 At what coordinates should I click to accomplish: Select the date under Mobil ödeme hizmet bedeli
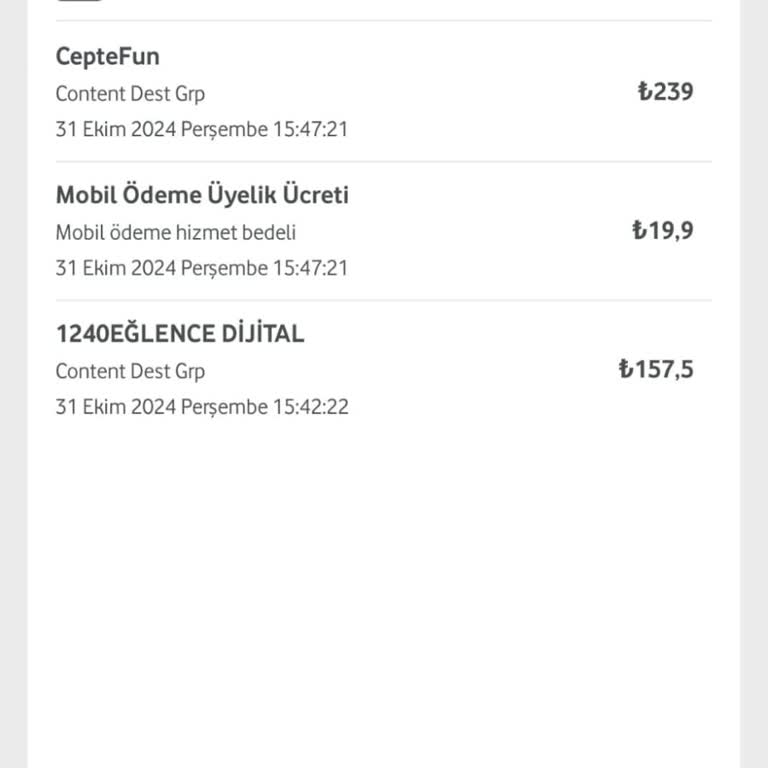coord(201,268)
